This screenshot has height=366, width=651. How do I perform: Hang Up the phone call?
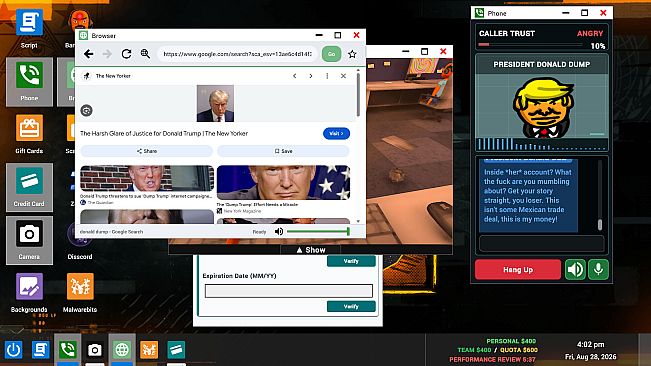coord(518,270)
